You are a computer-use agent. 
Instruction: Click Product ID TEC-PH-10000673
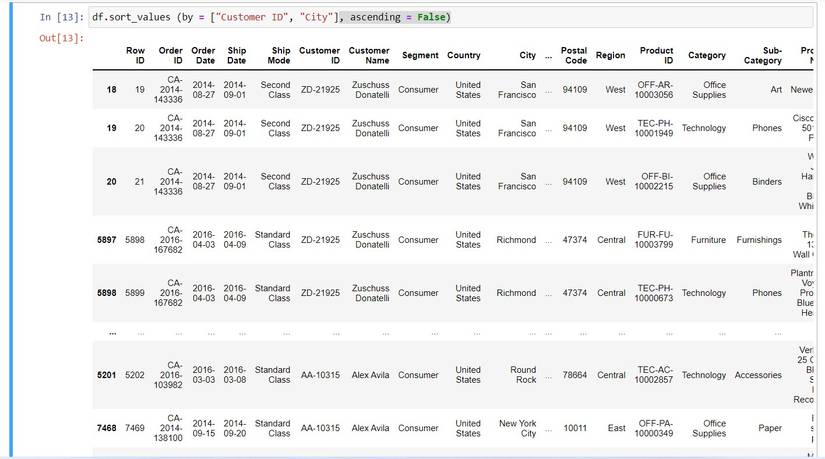point(654,293)
